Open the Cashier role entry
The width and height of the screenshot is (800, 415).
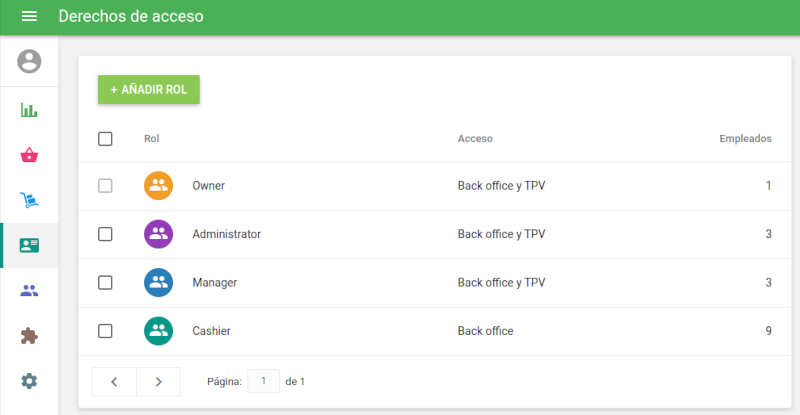[x=212, y=331]
